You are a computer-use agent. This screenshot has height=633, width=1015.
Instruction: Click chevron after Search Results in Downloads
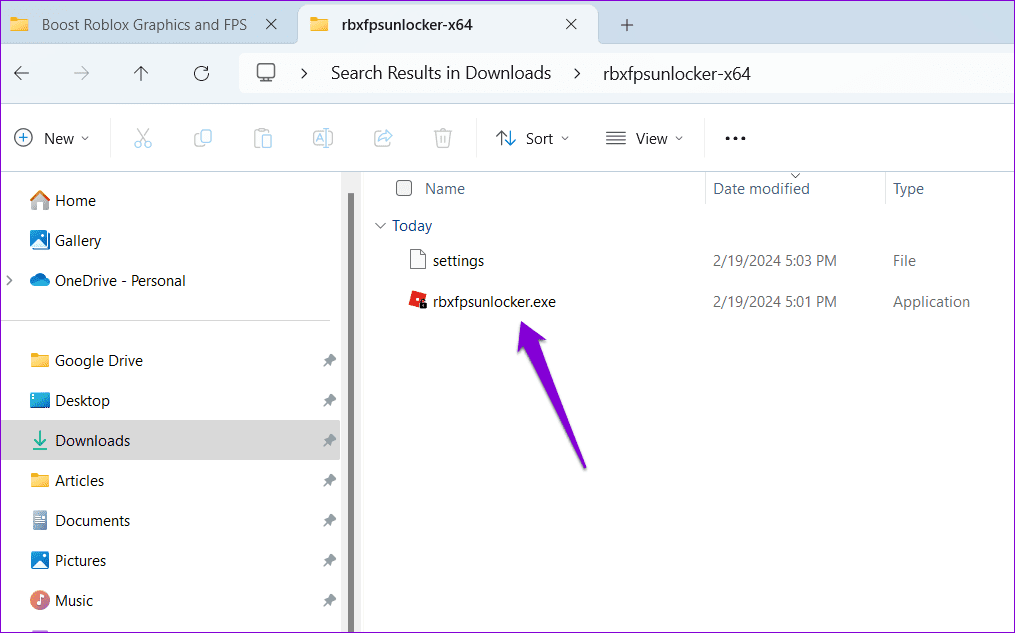(x=577, y=74)
